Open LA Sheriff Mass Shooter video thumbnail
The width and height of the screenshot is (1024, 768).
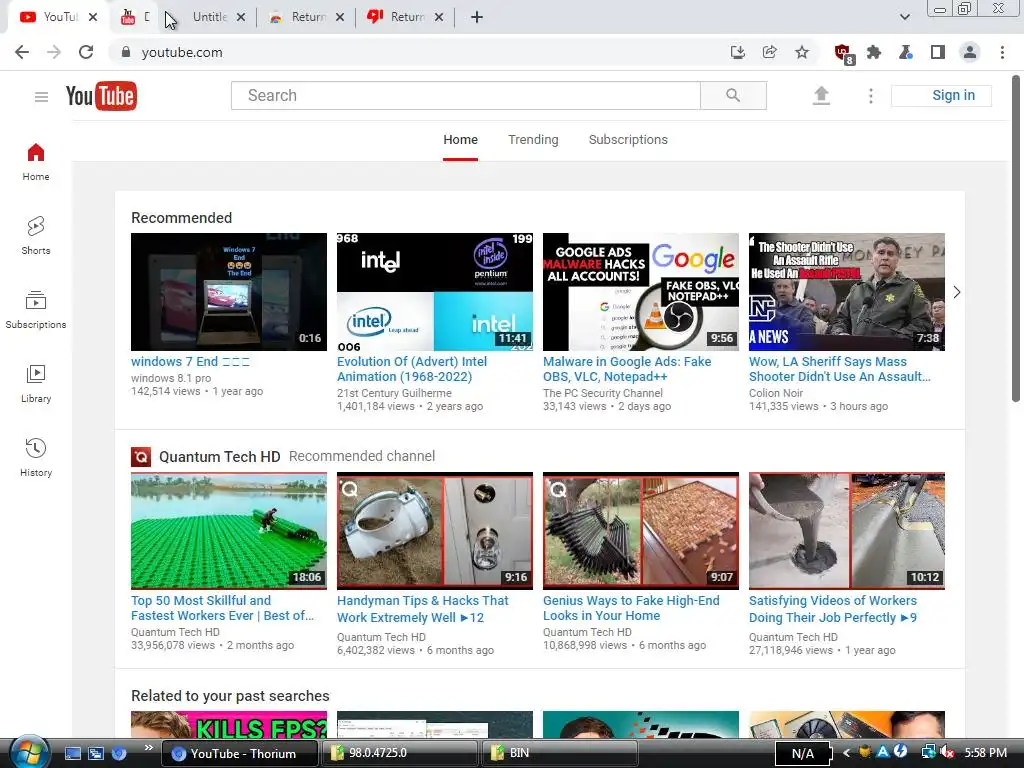pyautogui.click(x=846, y=292)
